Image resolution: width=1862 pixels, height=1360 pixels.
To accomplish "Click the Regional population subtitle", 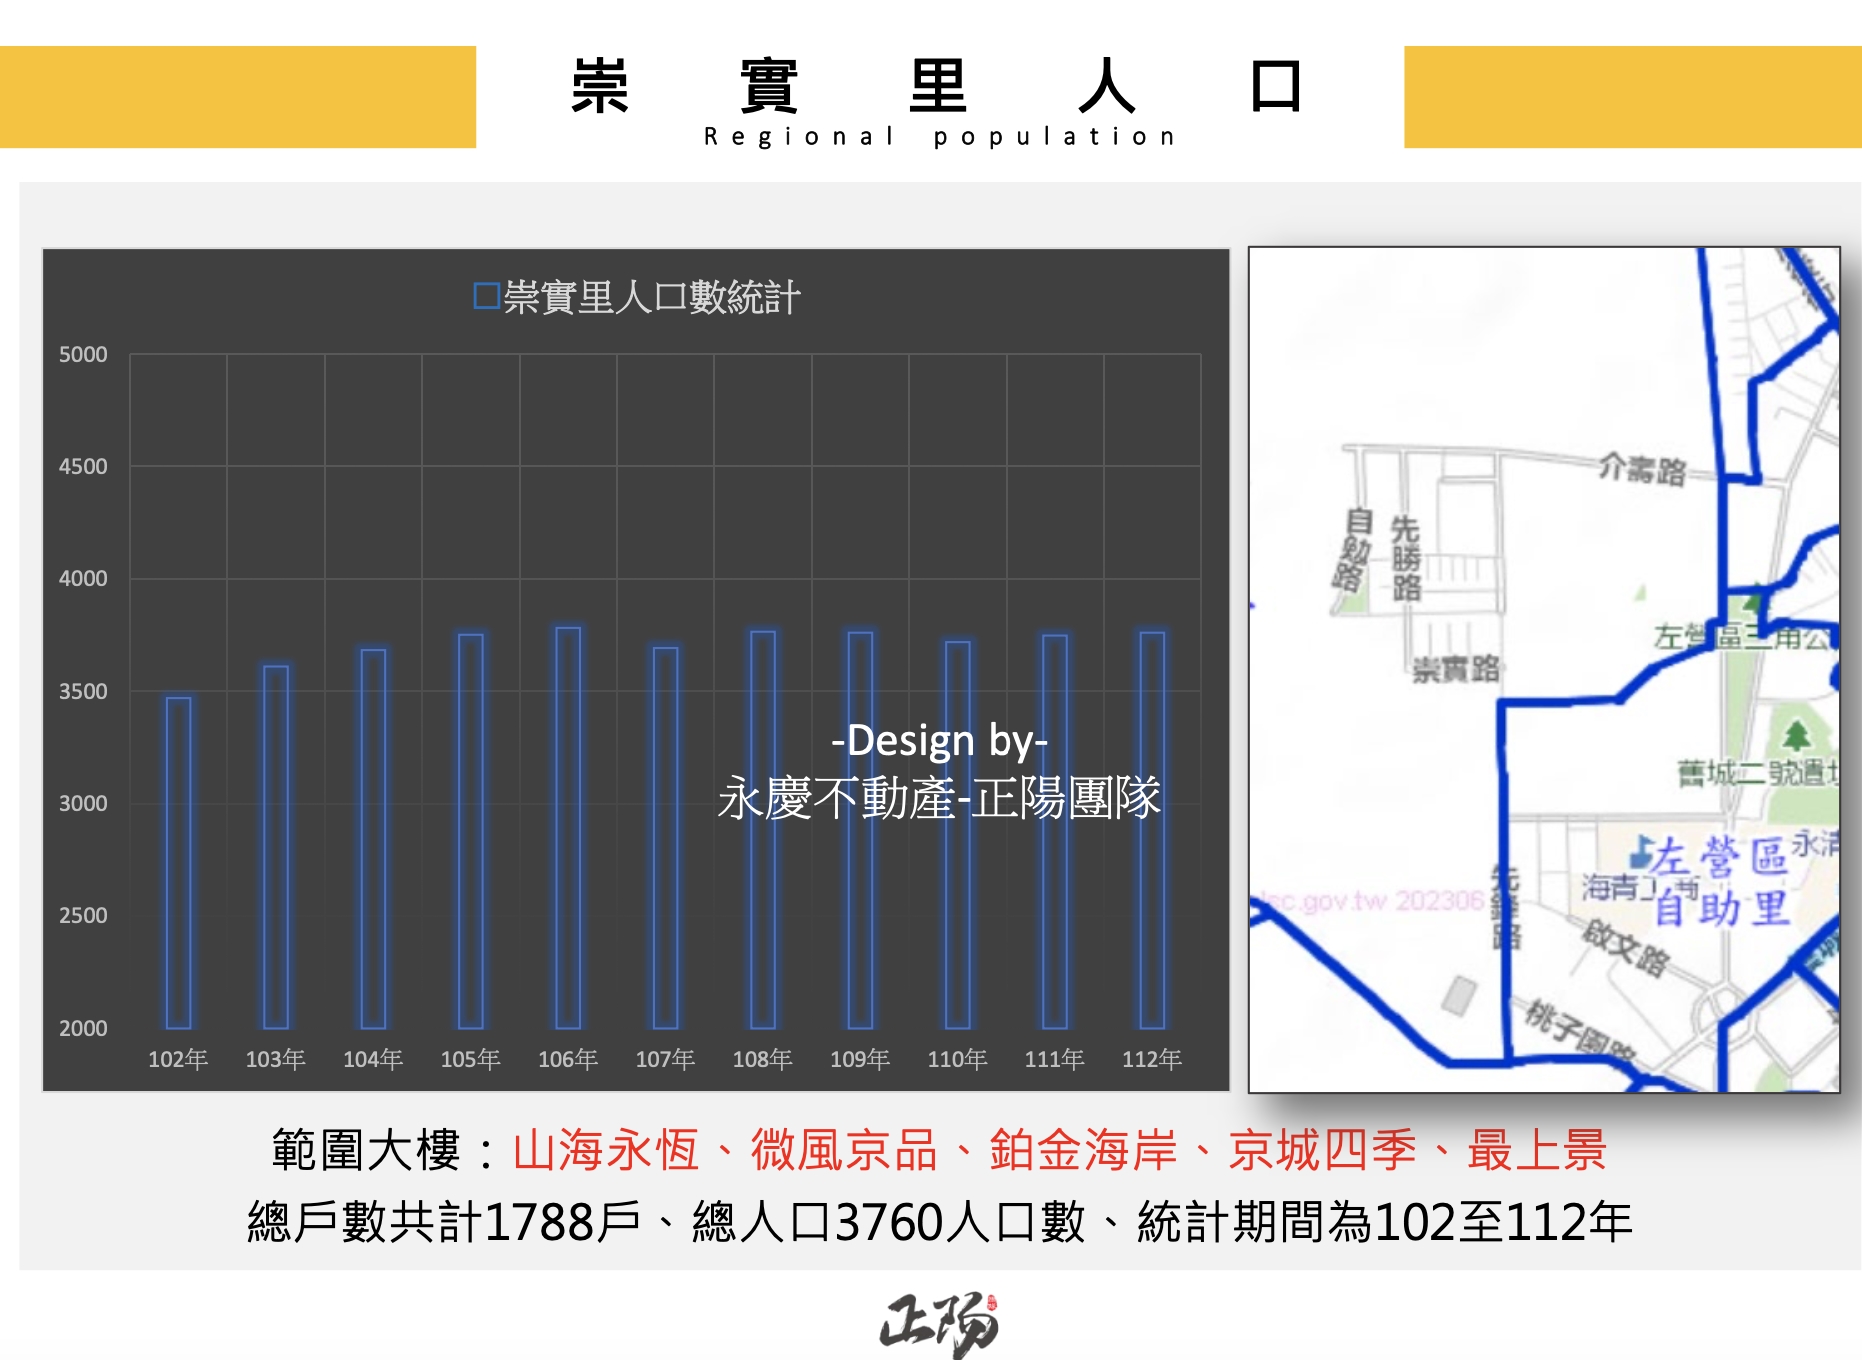I will click(940, 137).
